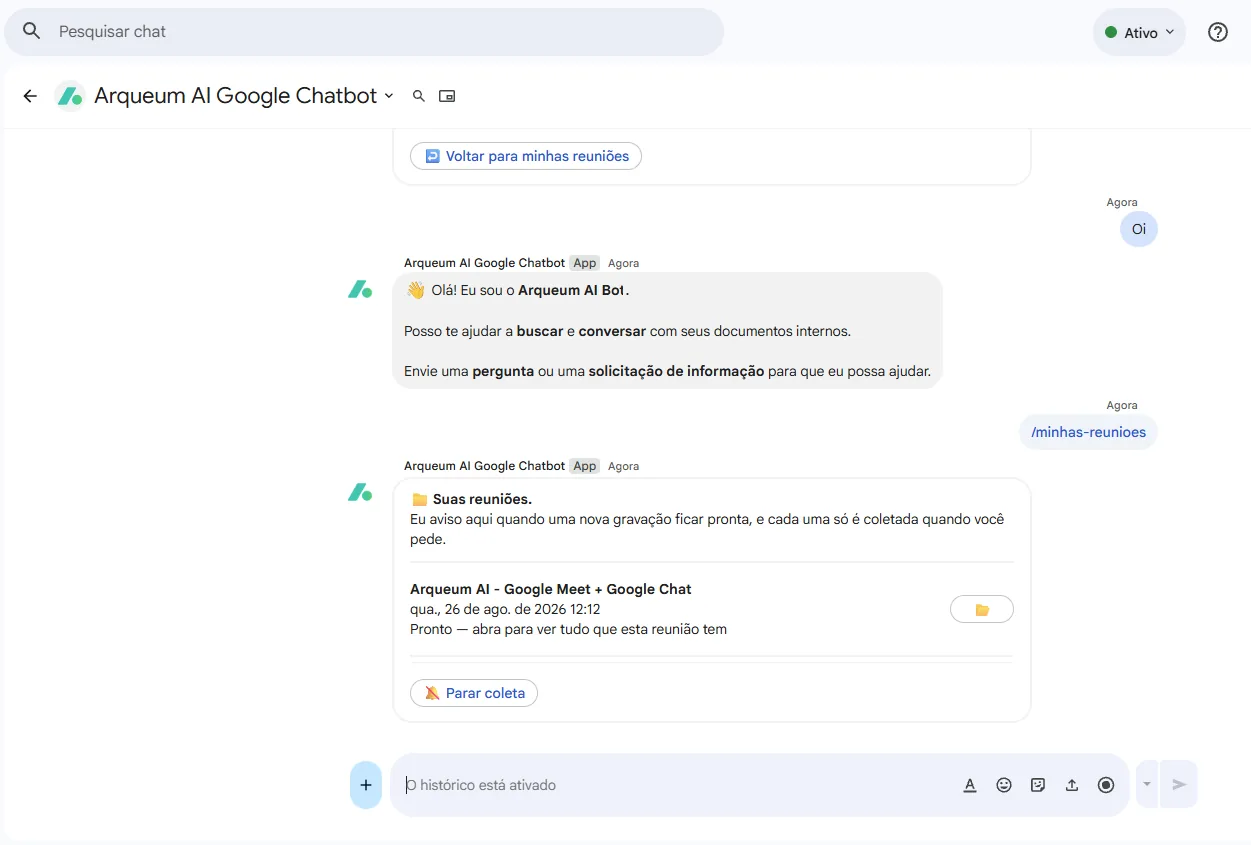Screen dimensions: 1251x845
Task: Click the /minhas-reunioes command message
Action: coord(1088,432)
